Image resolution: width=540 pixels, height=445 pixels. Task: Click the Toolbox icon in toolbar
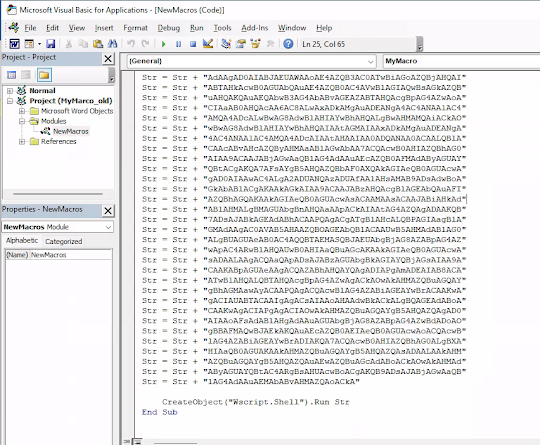[x=270, y=44]
